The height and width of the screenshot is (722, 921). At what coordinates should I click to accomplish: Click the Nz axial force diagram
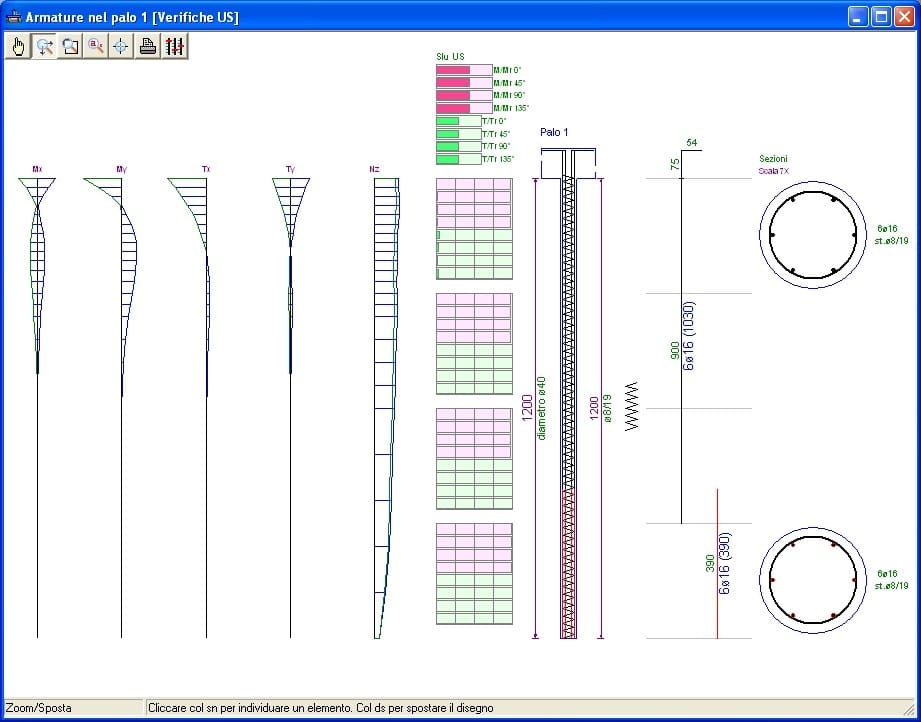coord(387,400)
